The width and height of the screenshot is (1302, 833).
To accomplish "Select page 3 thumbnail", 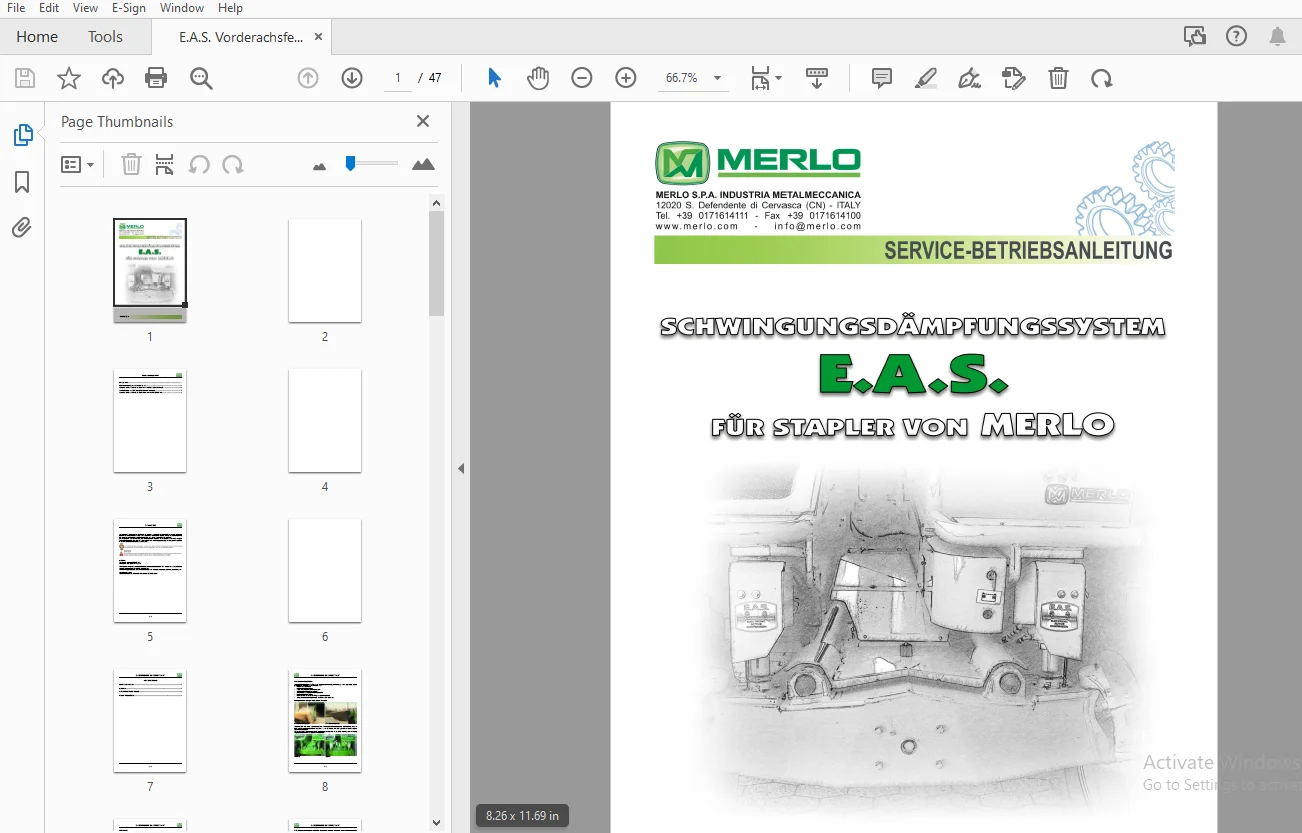I will pyautogui.click(x=150, y=420).
